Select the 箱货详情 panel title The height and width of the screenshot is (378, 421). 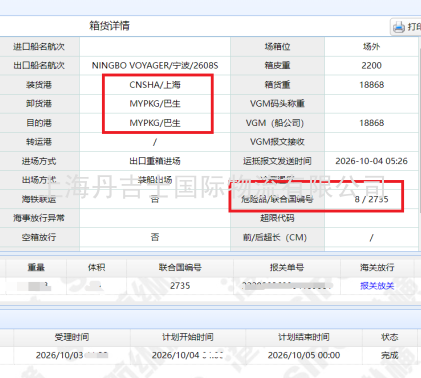pos(109,26)
